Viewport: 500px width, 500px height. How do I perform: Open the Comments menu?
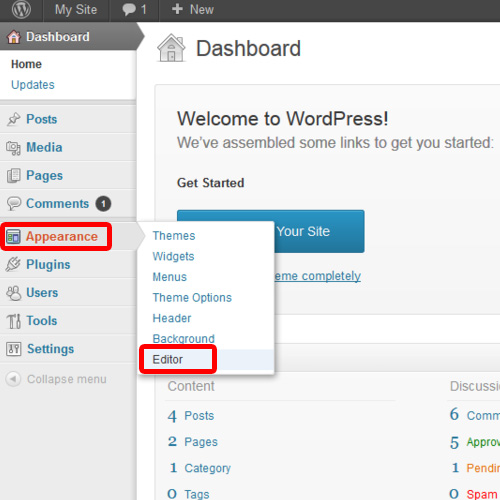coord(58,203)
